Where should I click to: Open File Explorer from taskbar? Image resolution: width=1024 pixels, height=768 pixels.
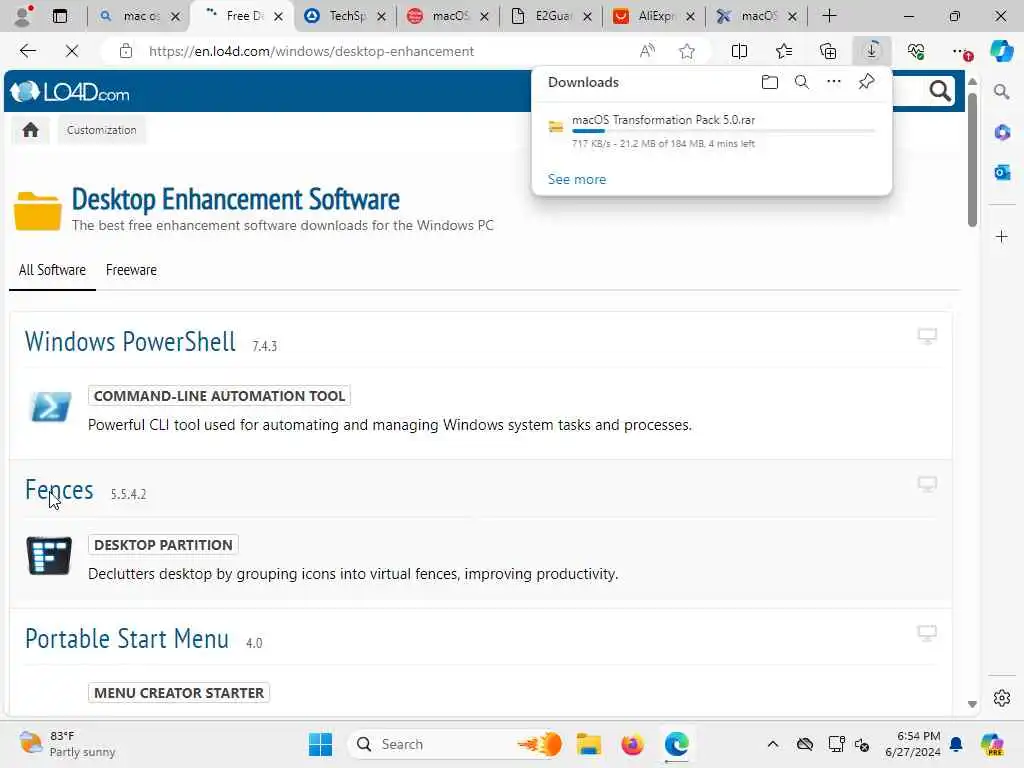pos(588,744)
